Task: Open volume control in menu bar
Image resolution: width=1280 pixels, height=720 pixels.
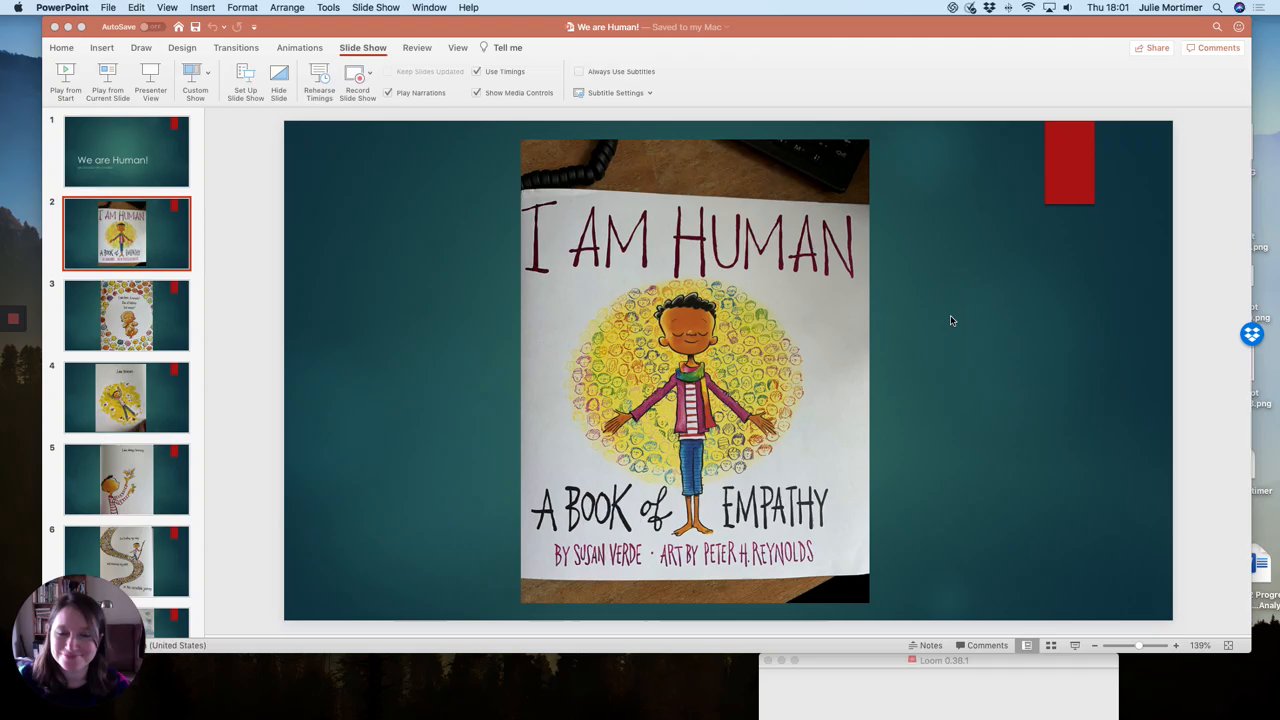Action: pyautogui.click(x=1067, y=7)
